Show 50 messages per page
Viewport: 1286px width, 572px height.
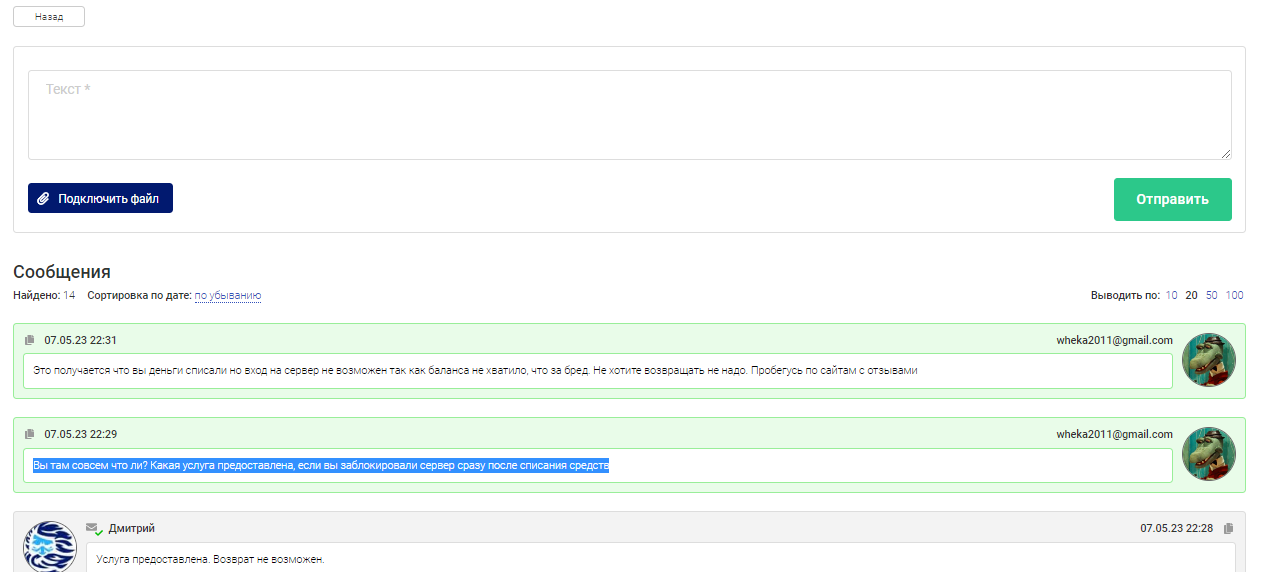[1211, 296]
